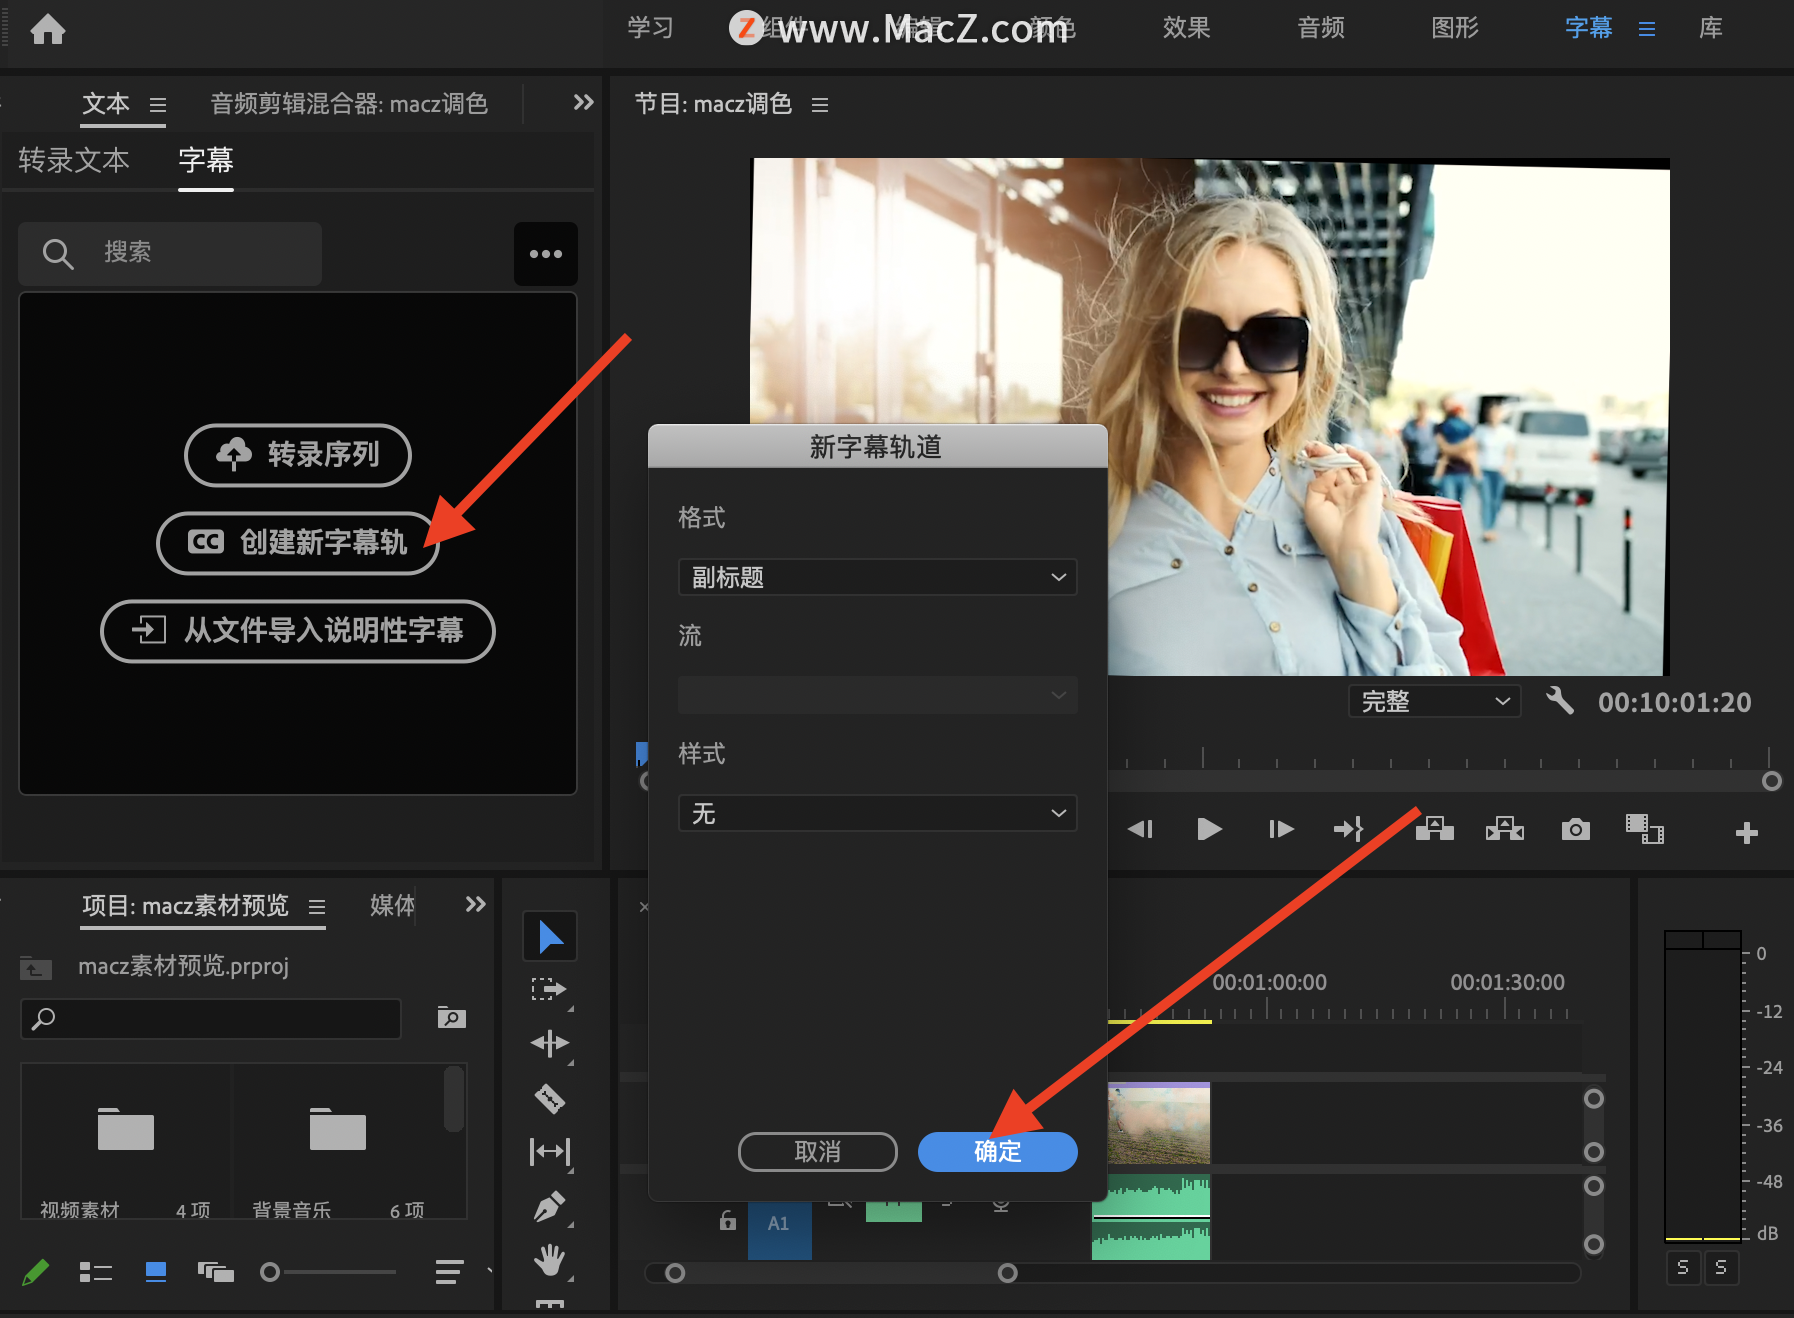Viewport: 1794px width, 1318px height.
Task: Click 从文件导入说明性字幕 button
Action: click(298, 631)
